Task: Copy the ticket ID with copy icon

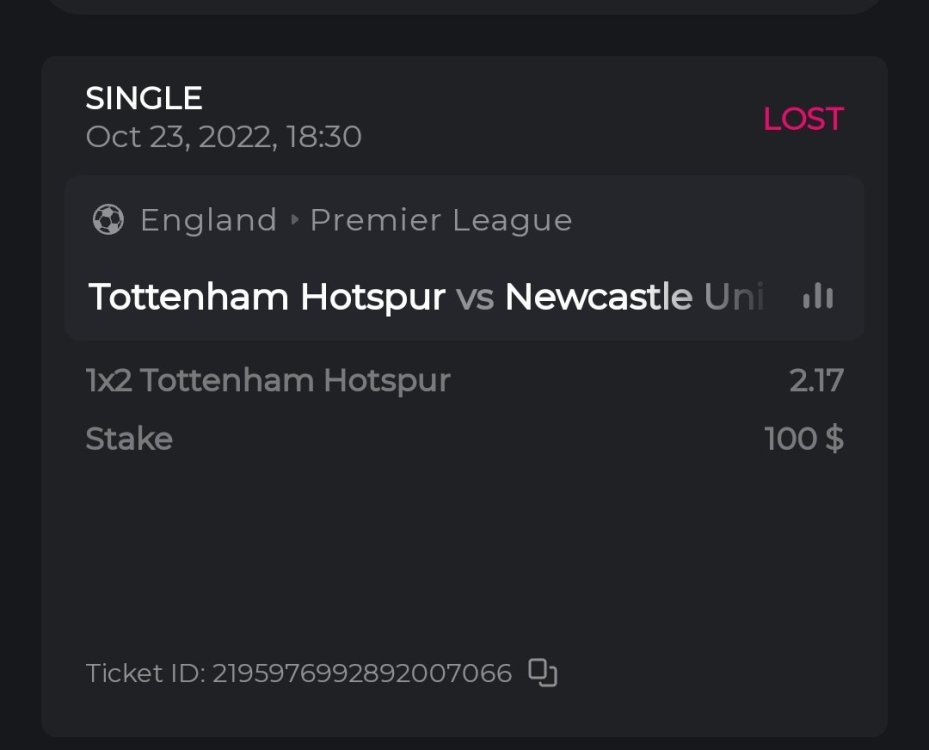Action: click(x=542, y=673)
